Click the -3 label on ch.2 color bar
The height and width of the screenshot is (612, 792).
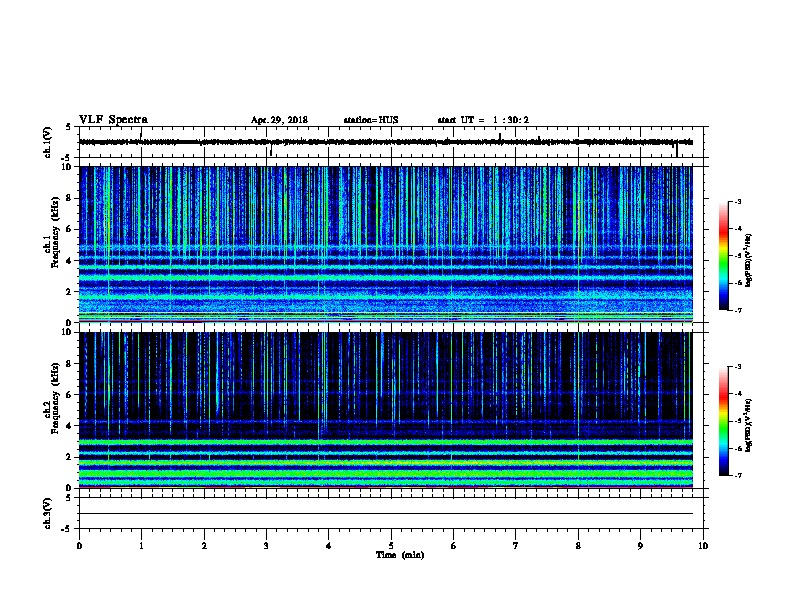click(737, 367)
